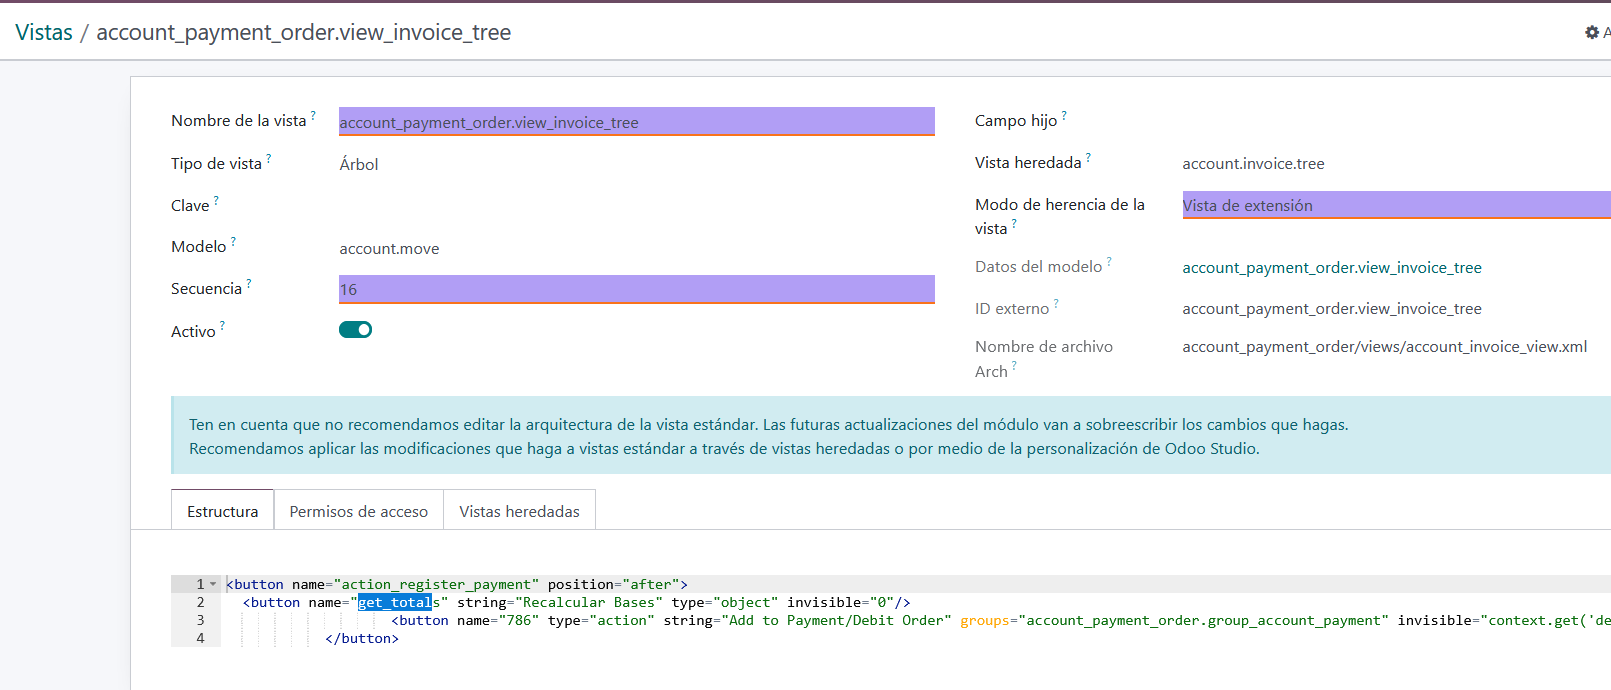The width and height of the screenshot is (1611, 690).
Task: Open the gear actions menu
Action: pos(1592,32)
